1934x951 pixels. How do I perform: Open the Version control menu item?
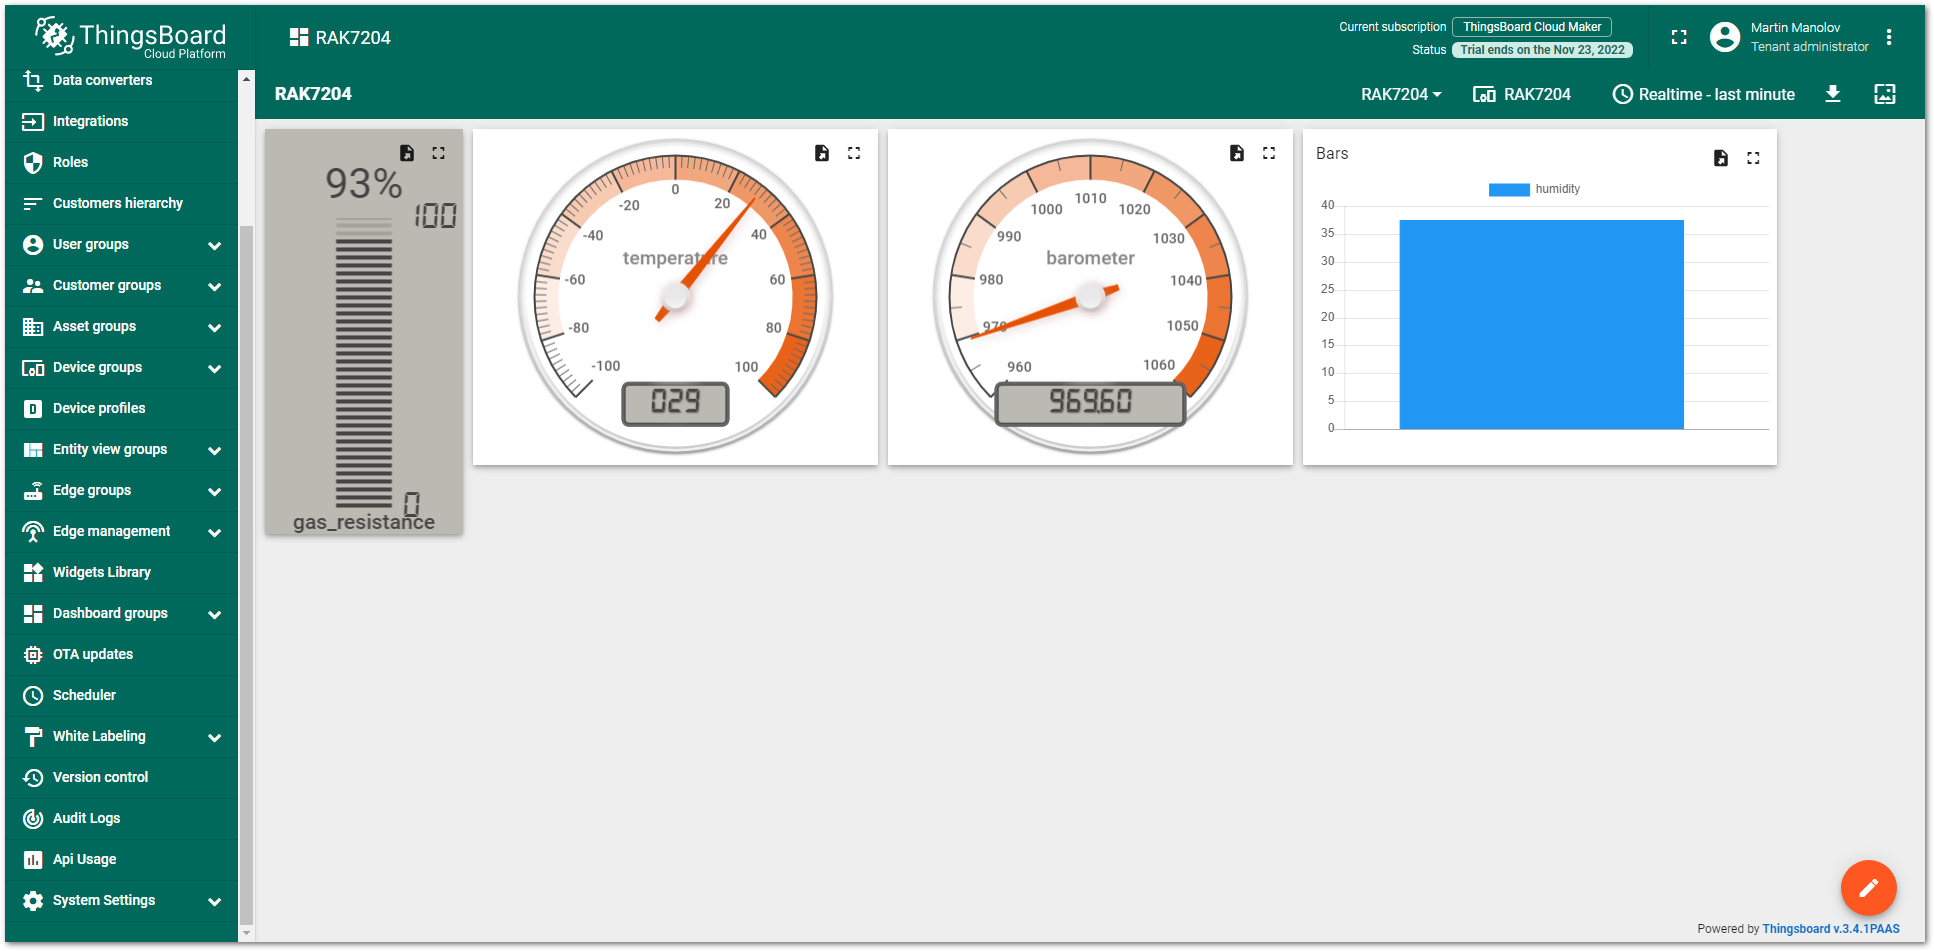(x=100, y=777)
